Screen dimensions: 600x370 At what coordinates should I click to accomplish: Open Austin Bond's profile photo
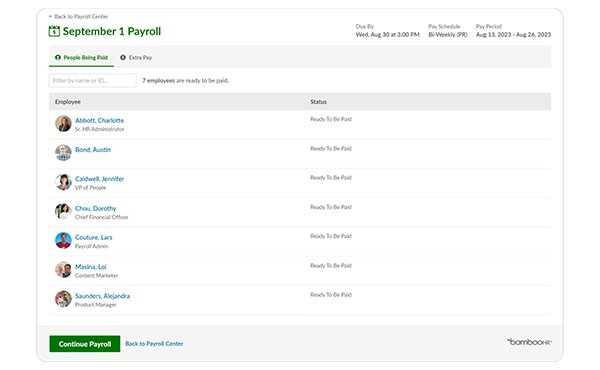pyautogui.click(x=63, y=153)
